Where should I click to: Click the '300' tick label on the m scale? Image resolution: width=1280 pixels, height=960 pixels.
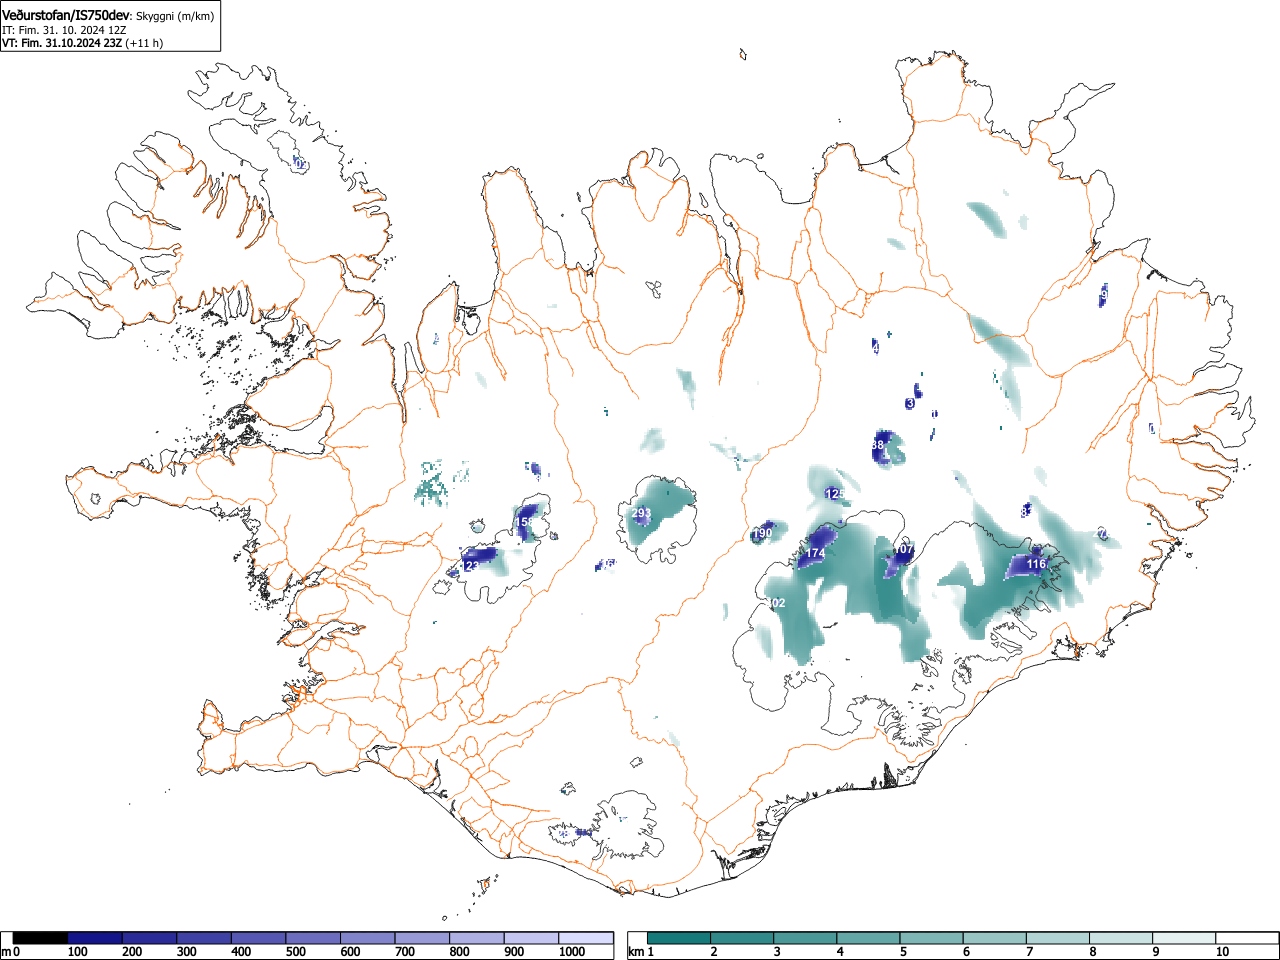(186, 952)
